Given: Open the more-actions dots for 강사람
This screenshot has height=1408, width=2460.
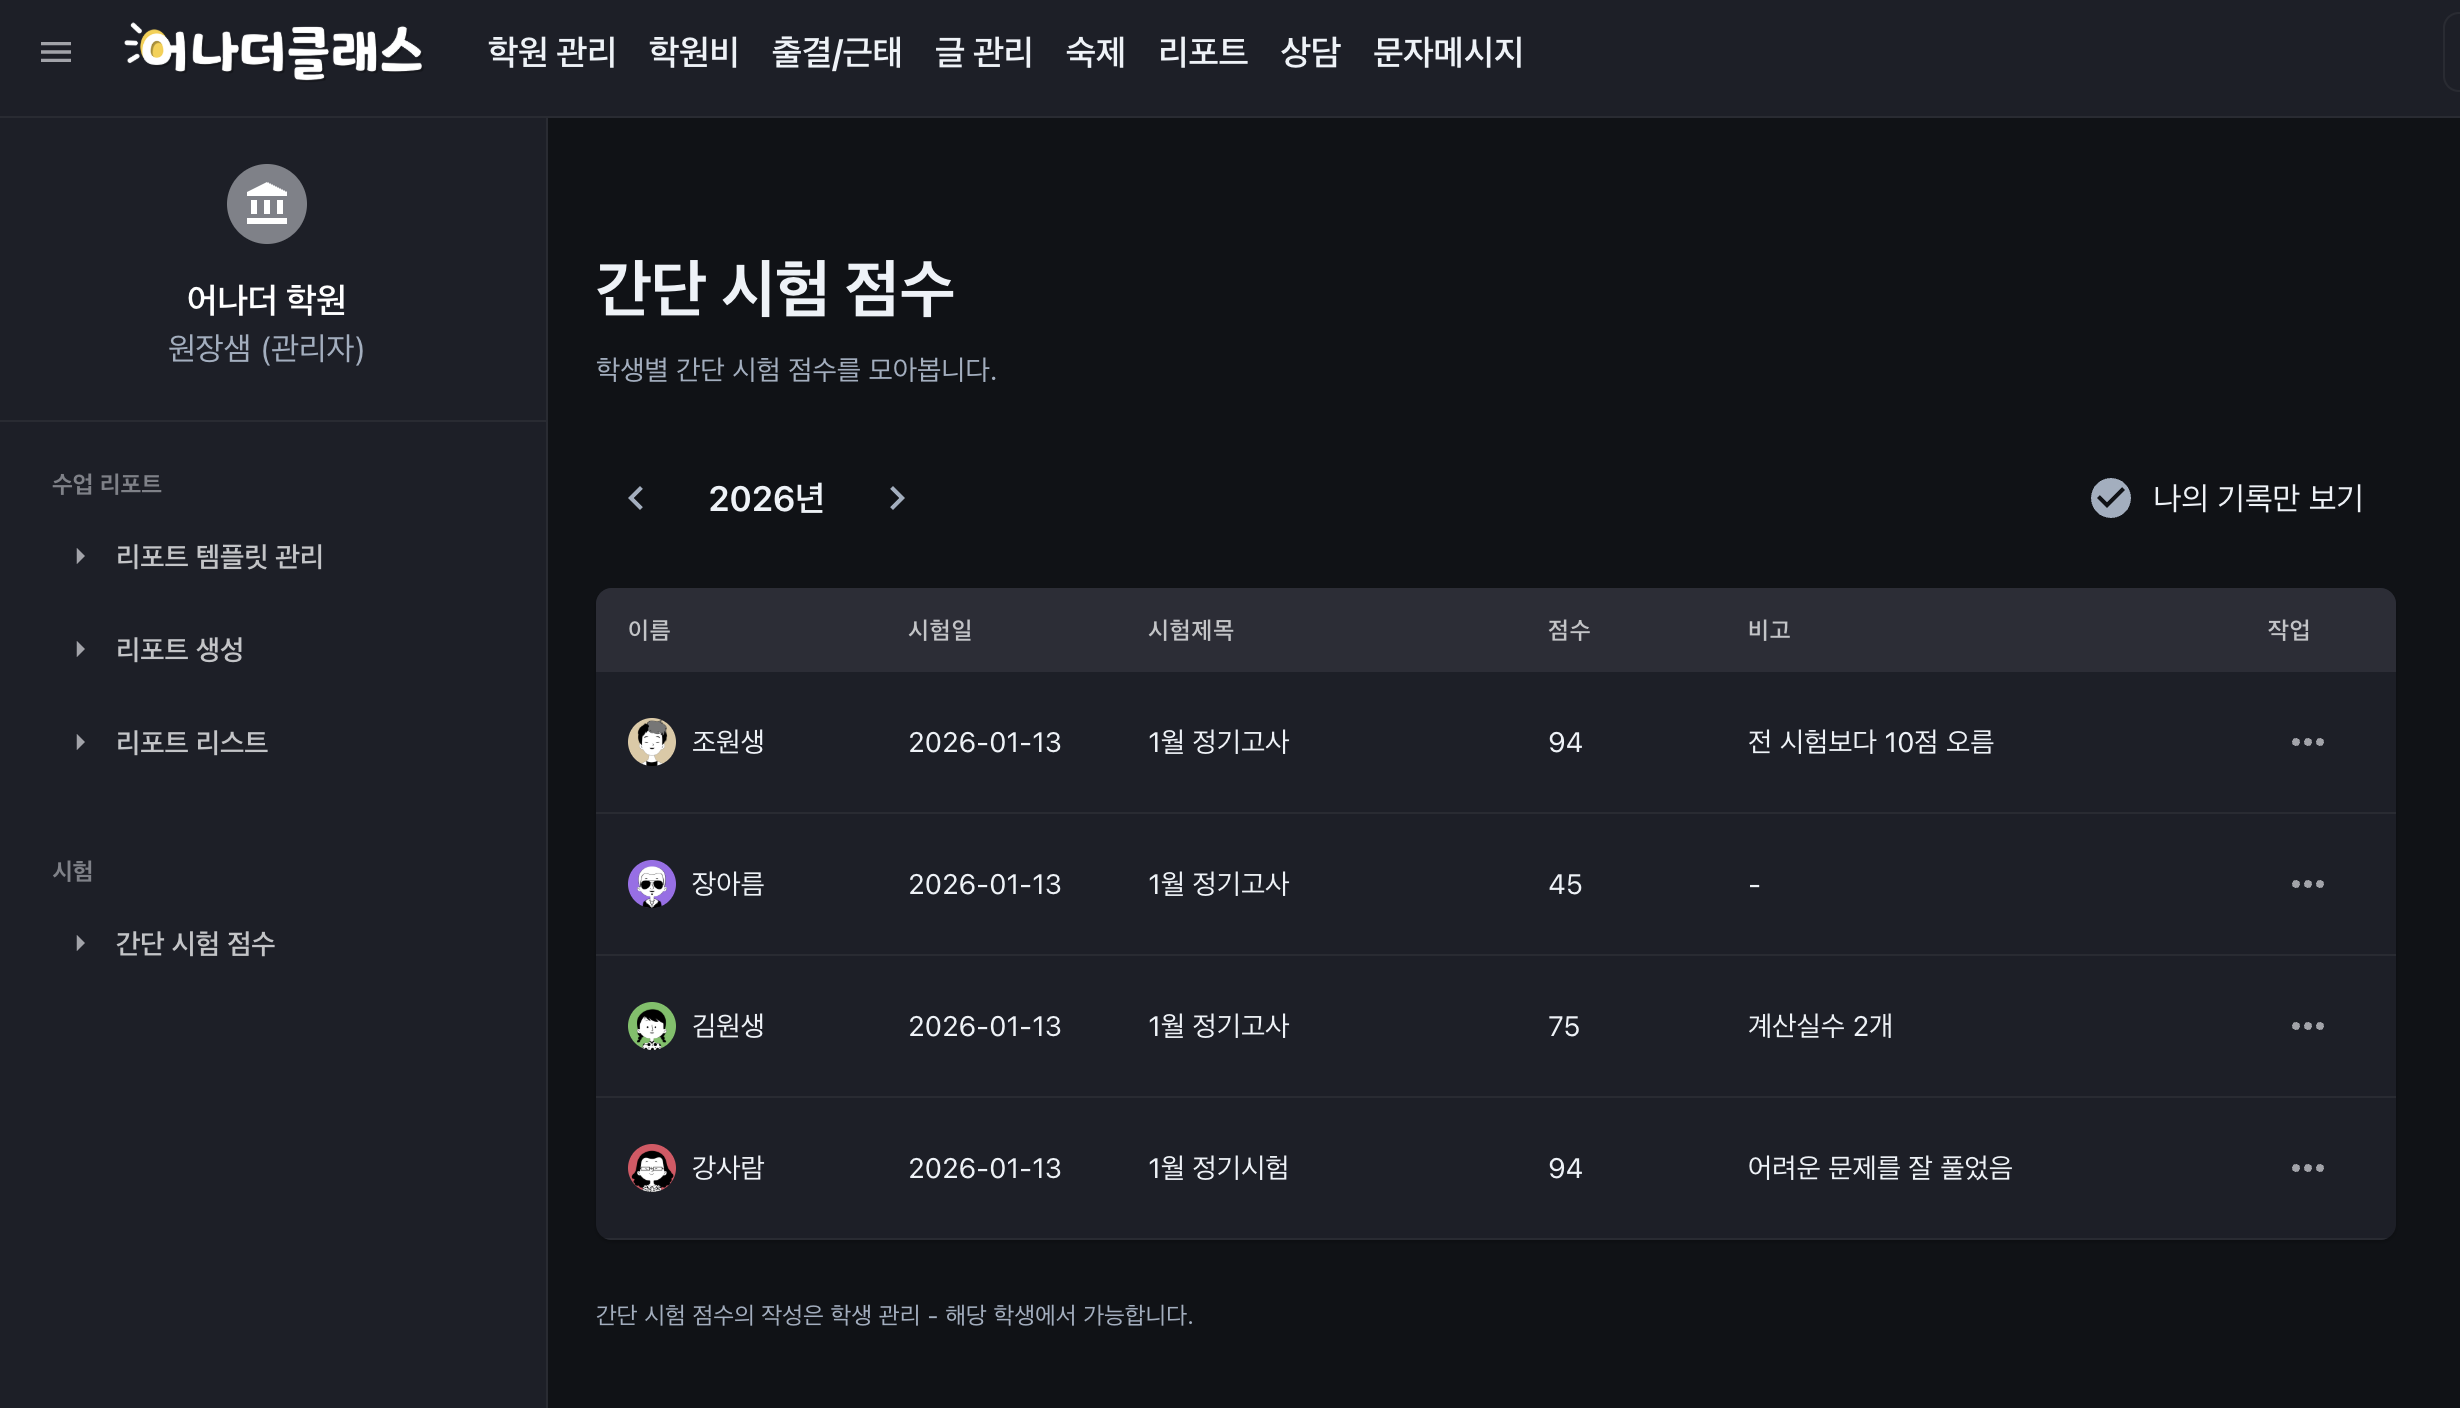Looking at the screenshot, I should click(2307, 1168).
